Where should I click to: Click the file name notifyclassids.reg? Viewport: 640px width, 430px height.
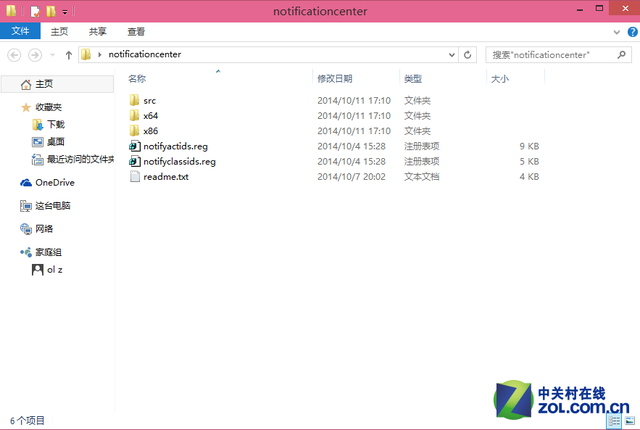pos(180,162)
